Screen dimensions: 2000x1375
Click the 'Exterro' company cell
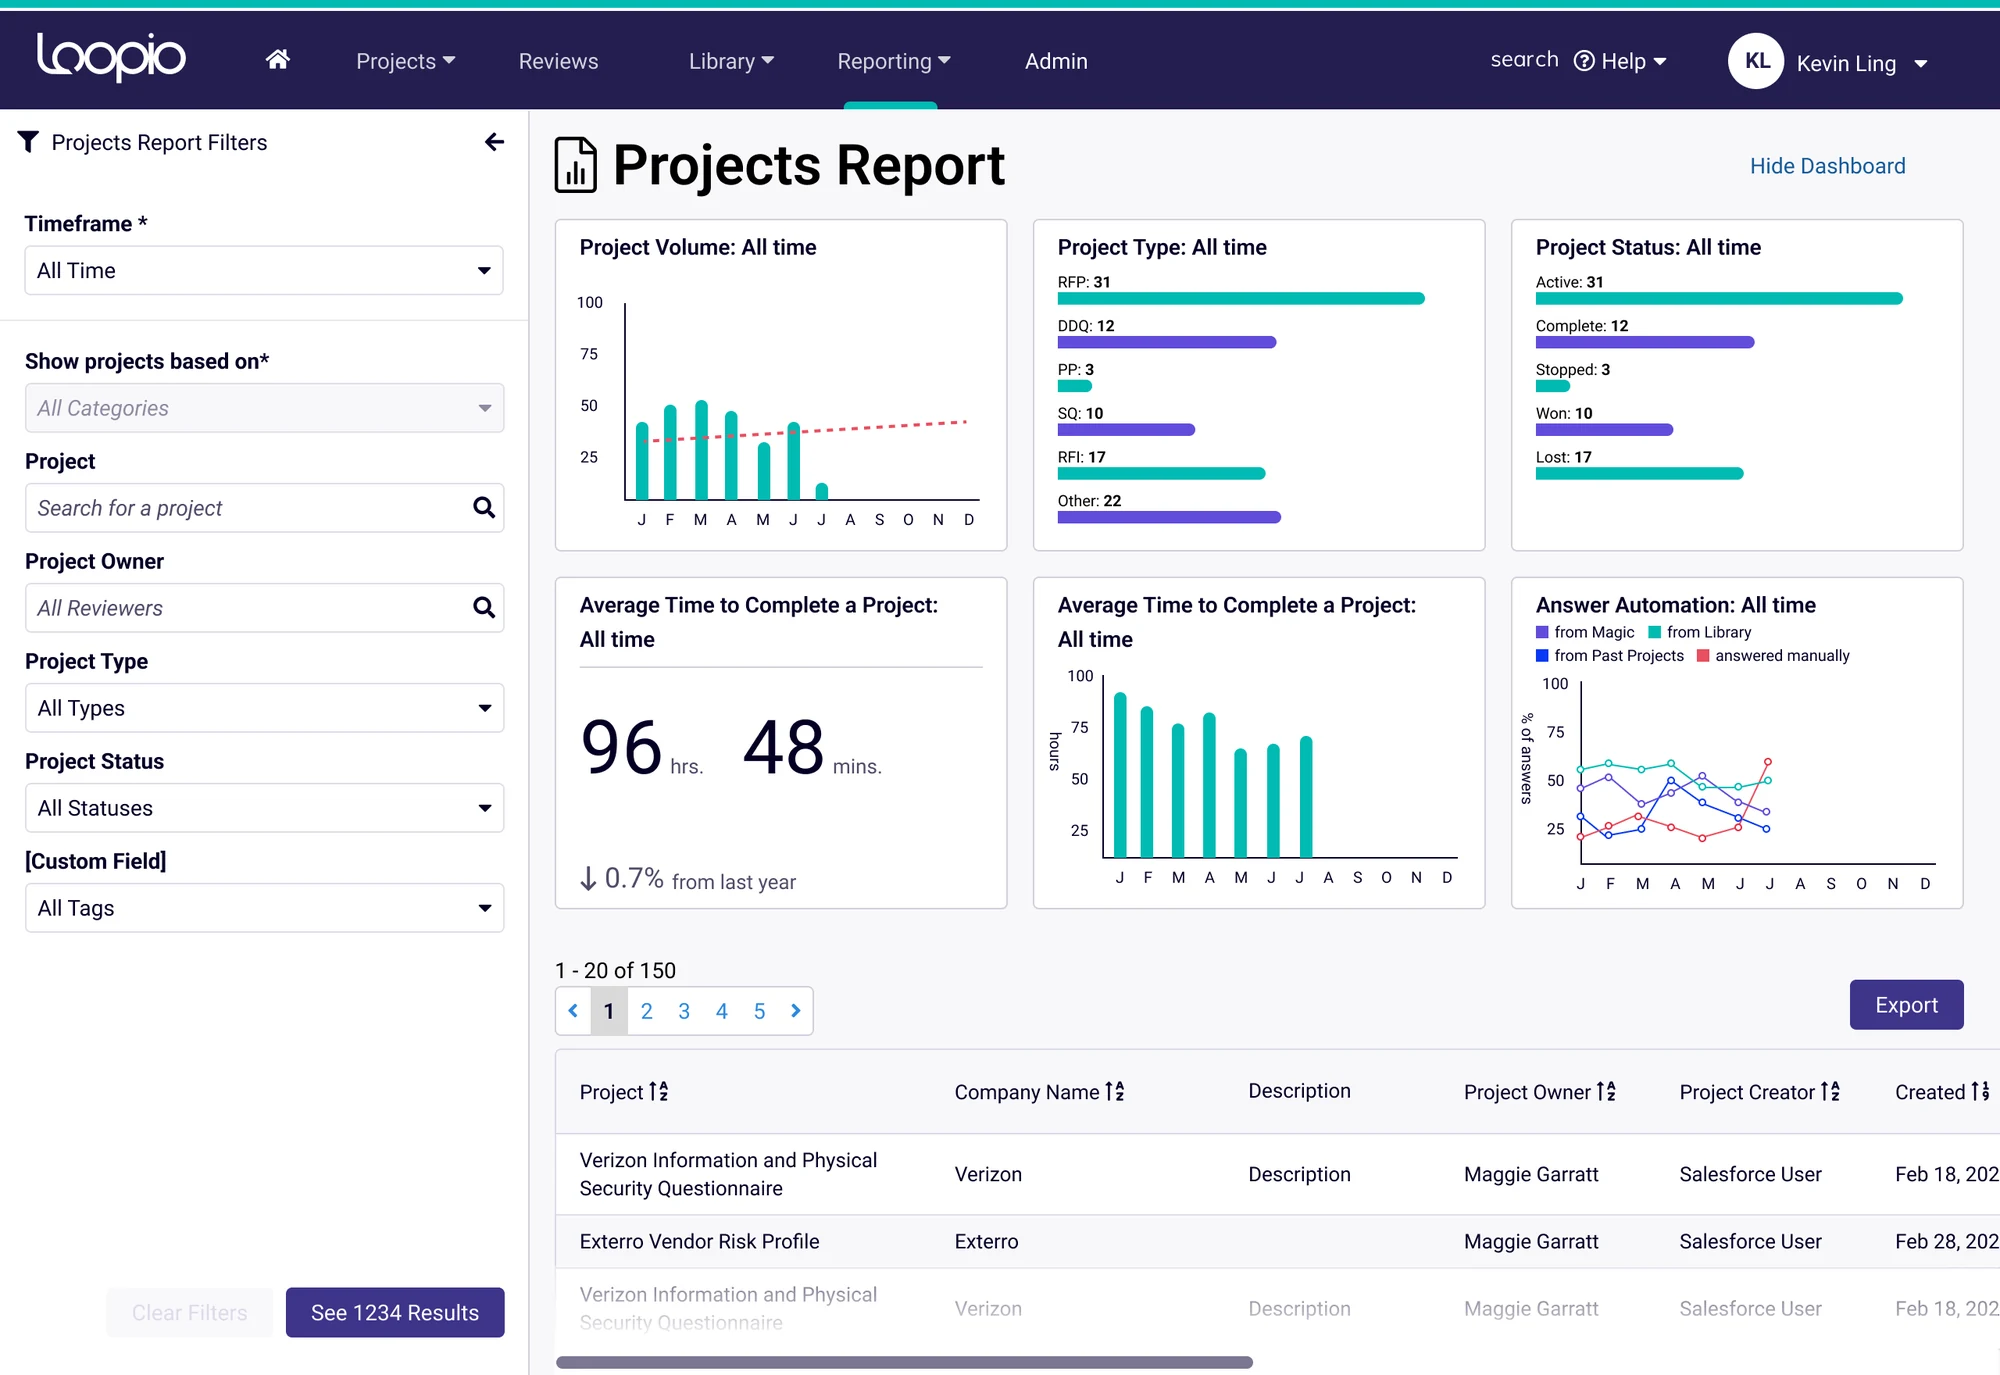tap(986, 1241)
